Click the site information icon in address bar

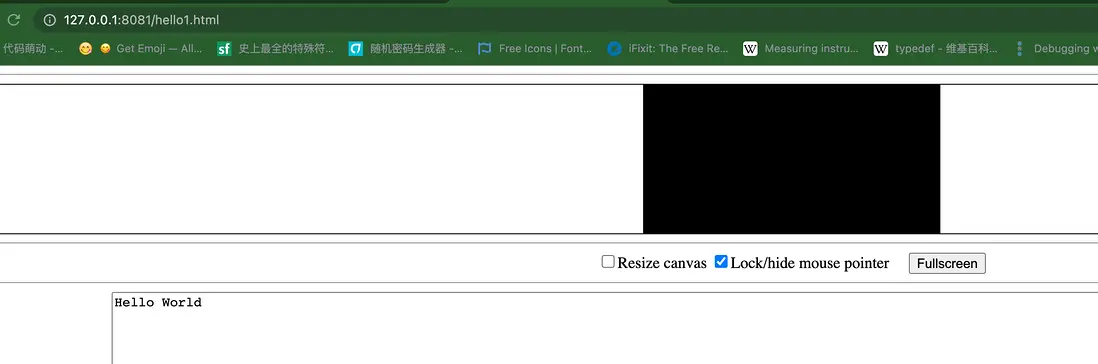49,20
